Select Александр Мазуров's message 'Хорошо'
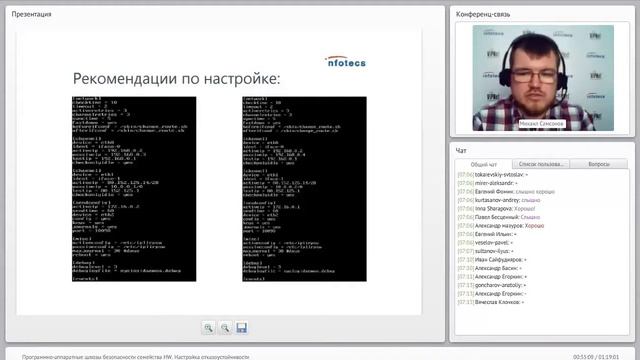Screen dimensions: 640x360 [x=501, y=225]
